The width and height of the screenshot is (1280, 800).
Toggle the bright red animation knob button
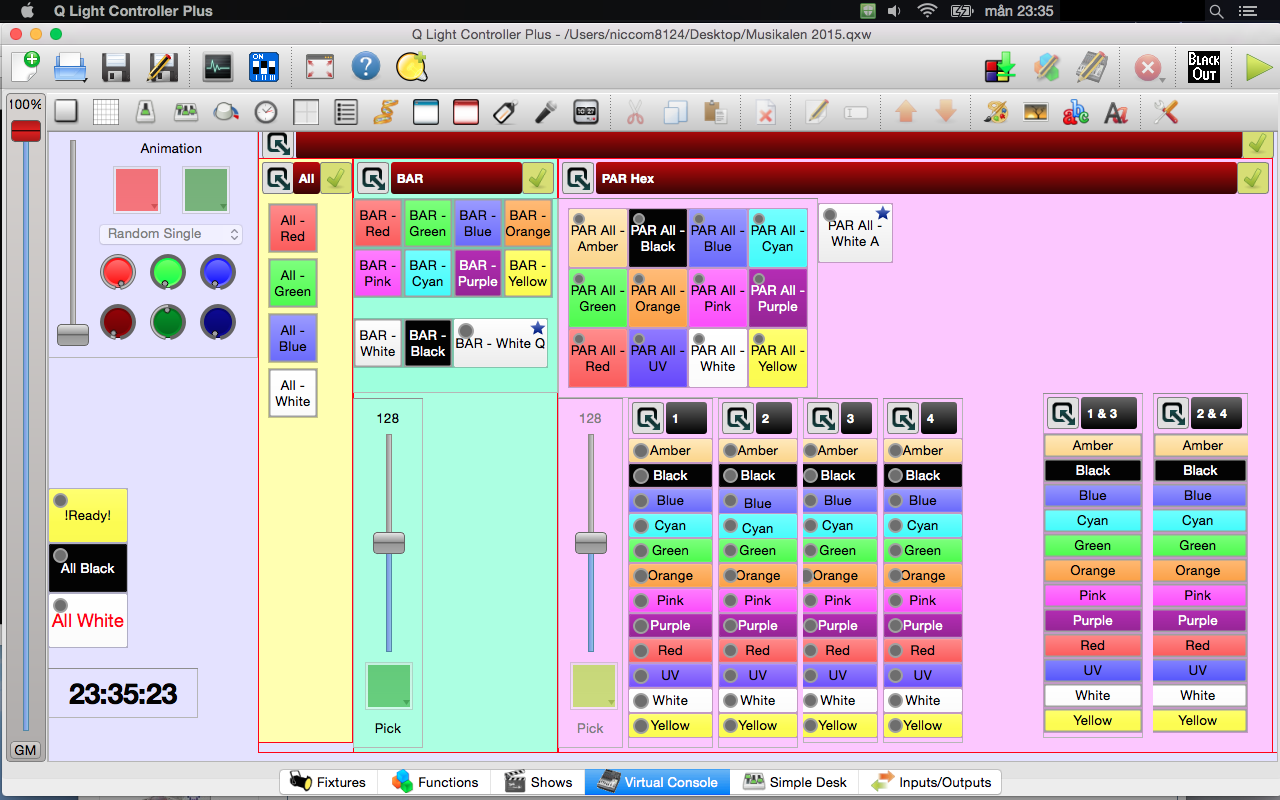tap(118, 271)
